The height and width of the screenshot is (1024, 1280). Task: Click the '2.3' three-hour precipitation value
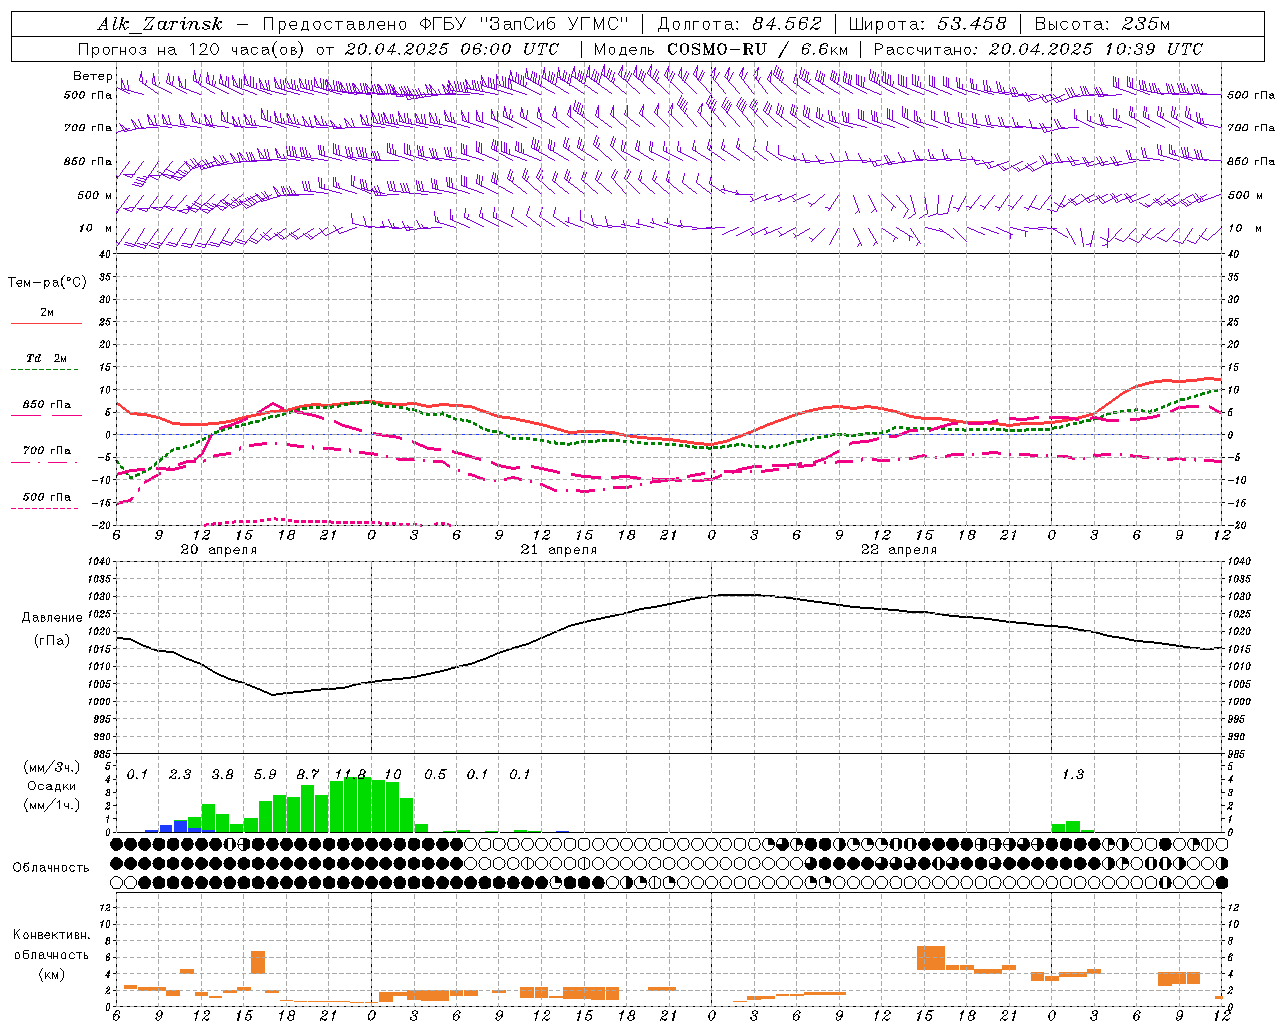(x=180, y=775)
